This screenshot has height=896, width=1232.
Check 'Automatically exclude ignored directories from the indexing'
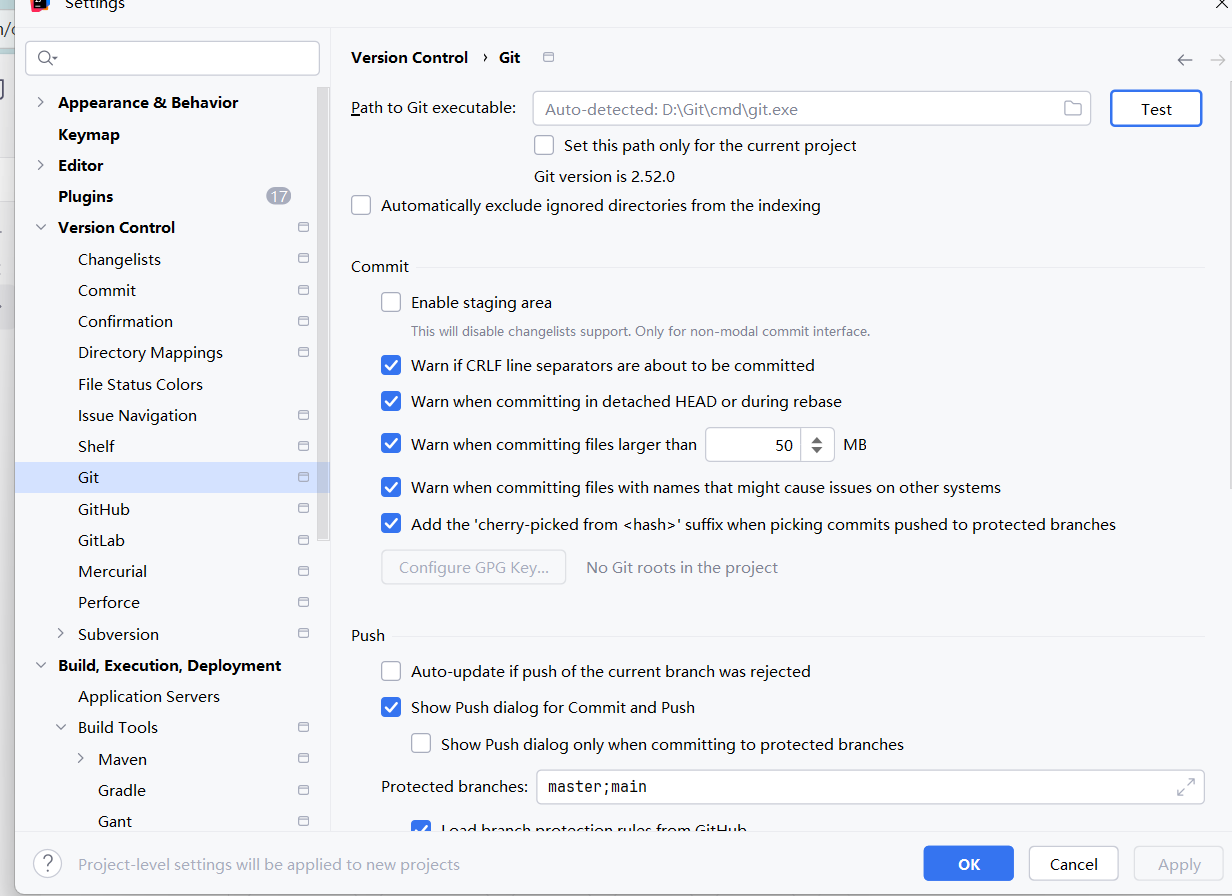[361, 205]
